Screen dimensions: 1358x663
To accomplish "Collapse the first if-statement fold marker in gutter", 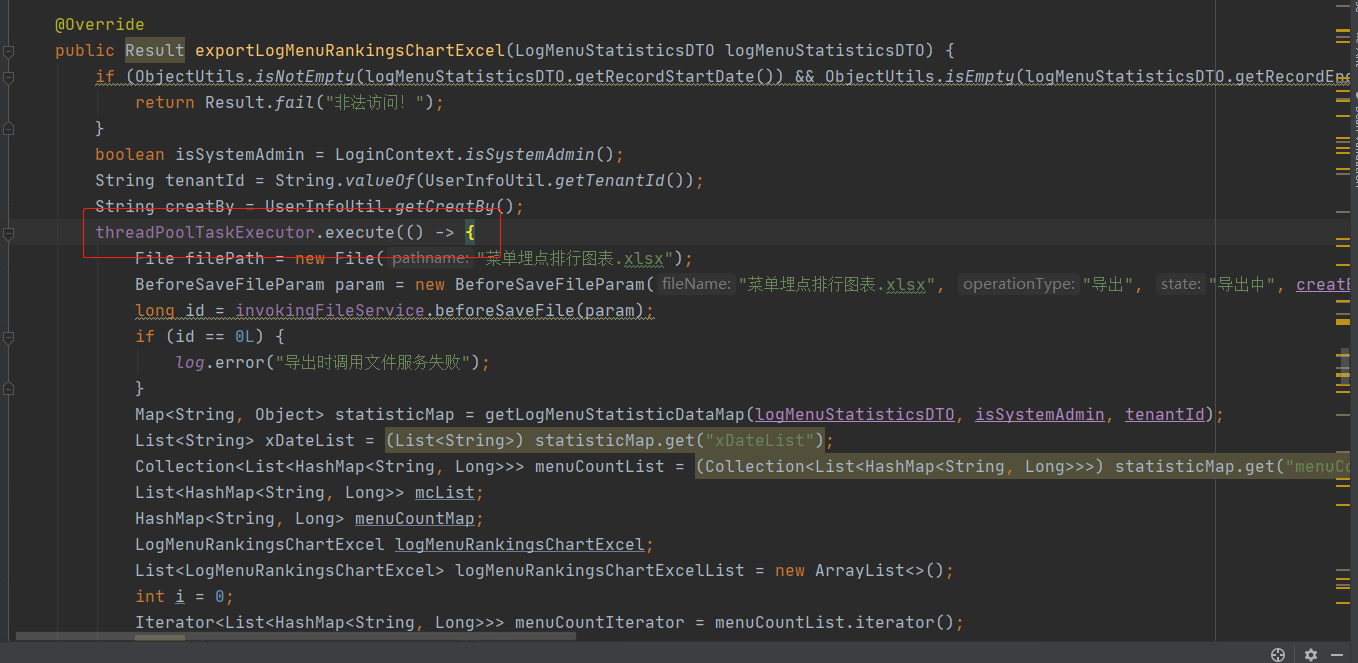I will coord(8,76).
